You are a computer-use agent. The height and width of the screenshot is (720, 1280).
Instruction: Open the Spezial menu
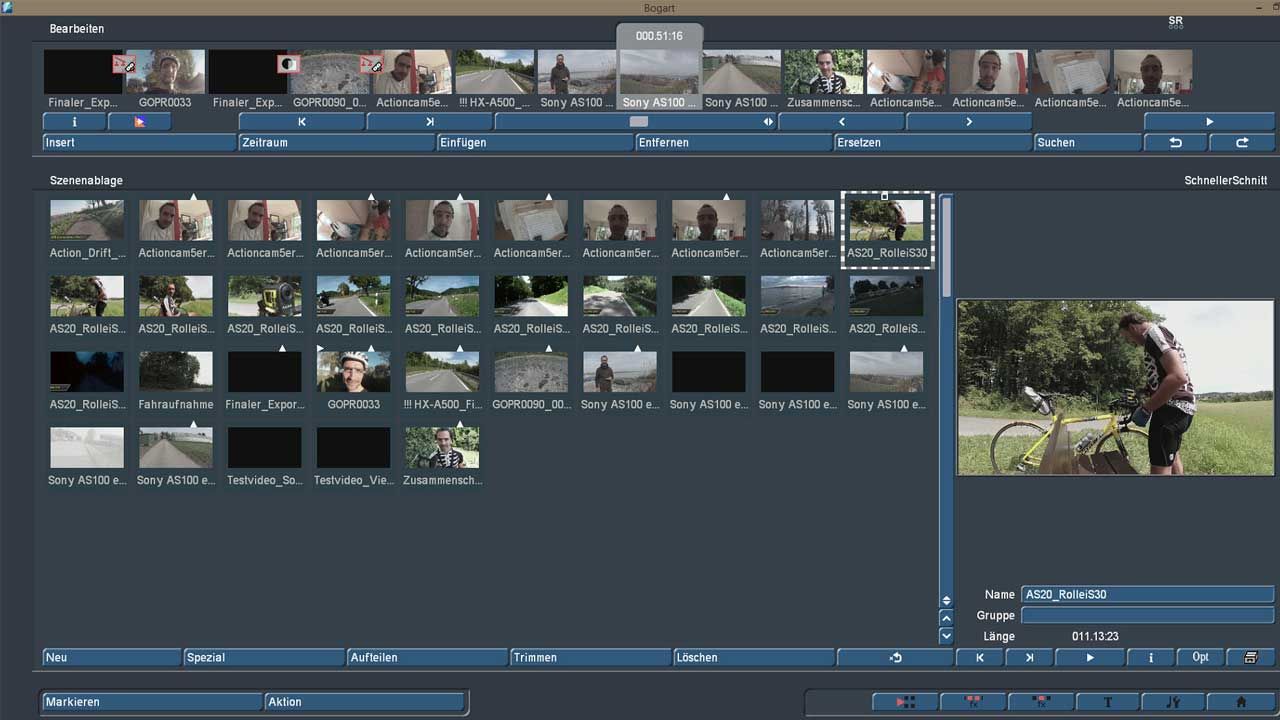[x=264, y=658]
